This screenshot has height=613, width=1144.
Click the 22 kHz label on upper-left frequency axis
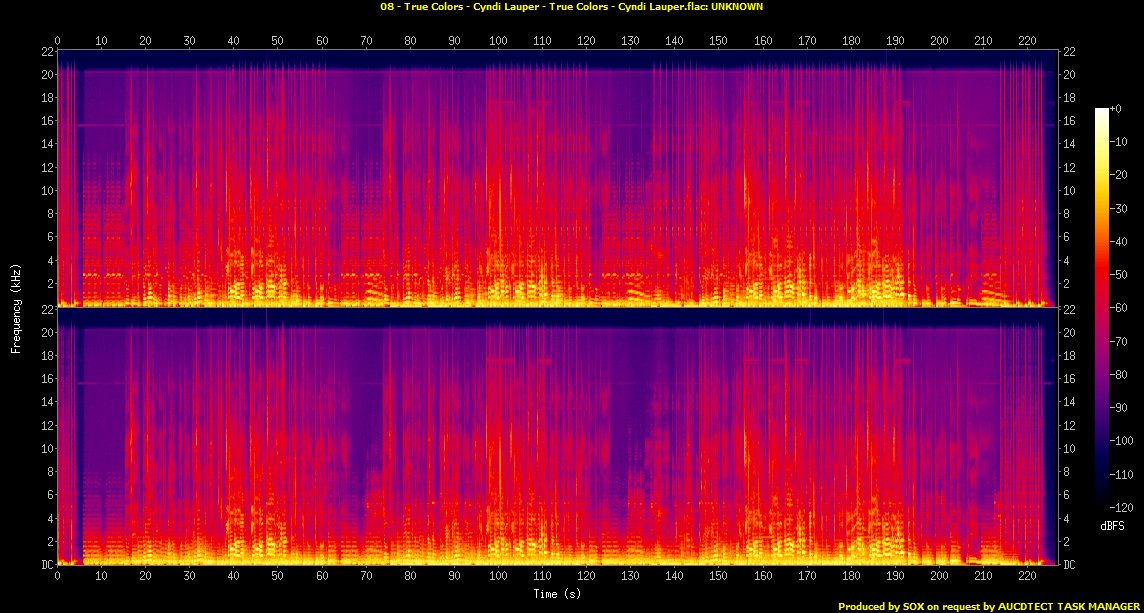click(x=47, y=51)
